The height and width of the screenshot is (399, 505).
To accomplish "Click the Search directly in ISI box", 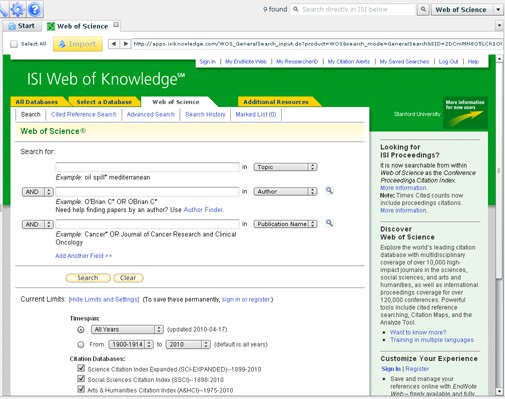I will [x=353, y=9].
